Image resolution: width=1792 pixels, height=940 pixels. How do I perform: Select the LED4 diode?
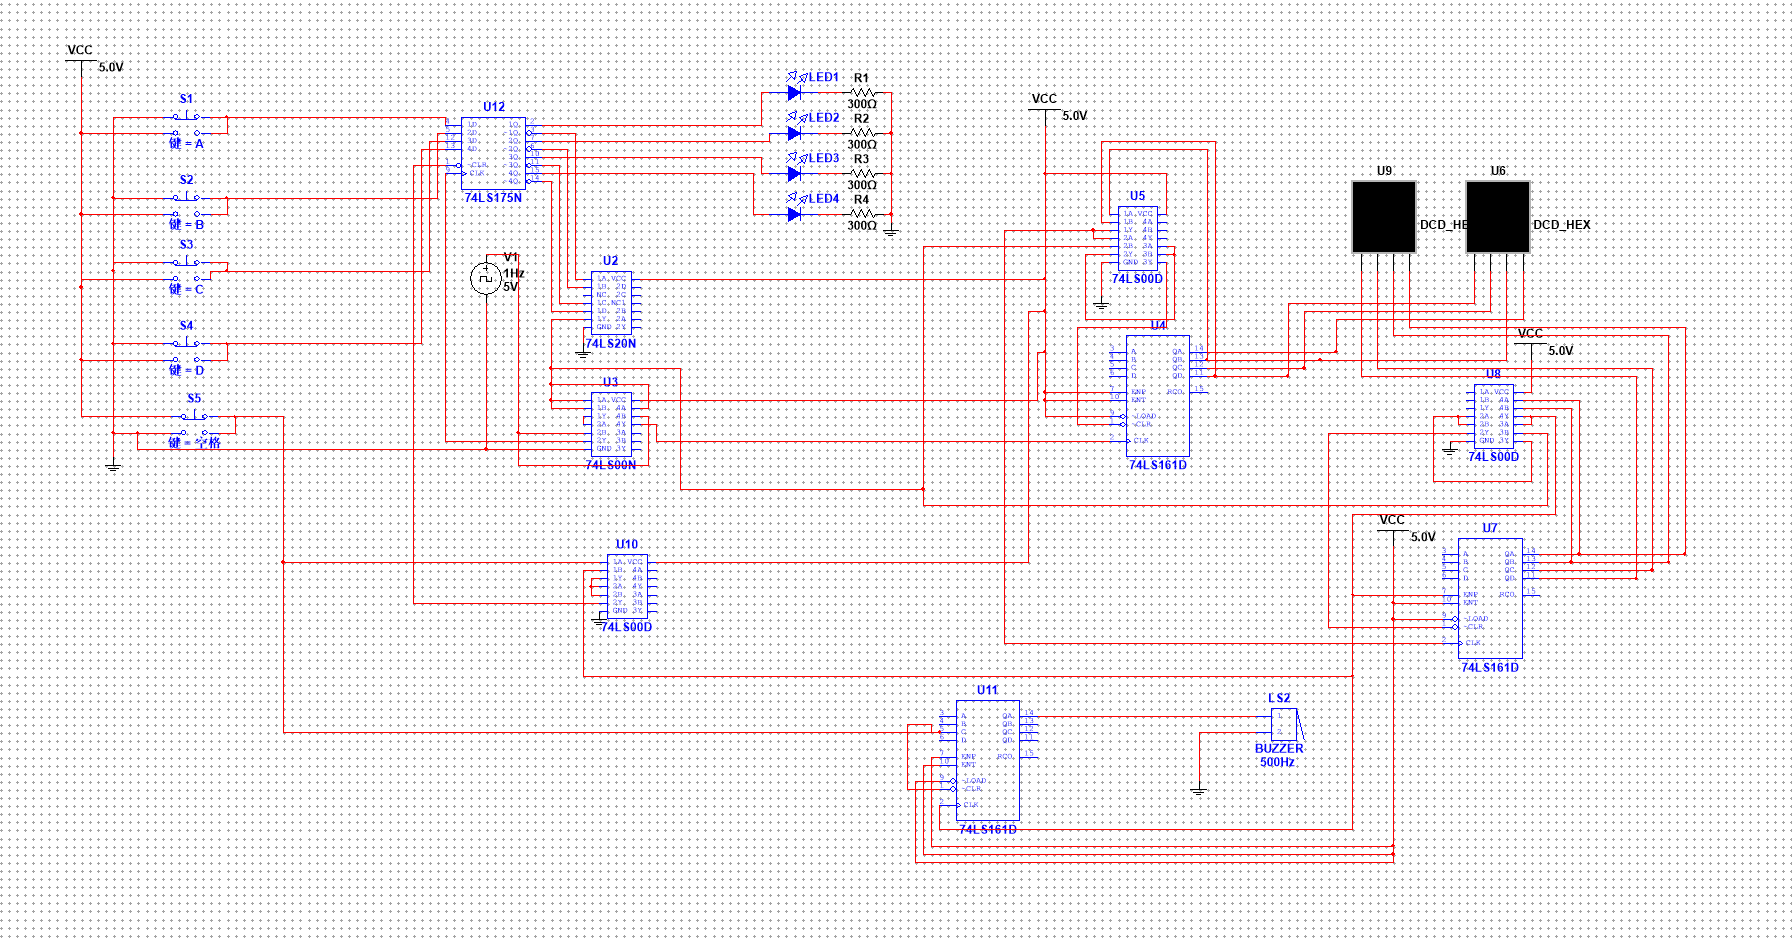coord(794,214)
